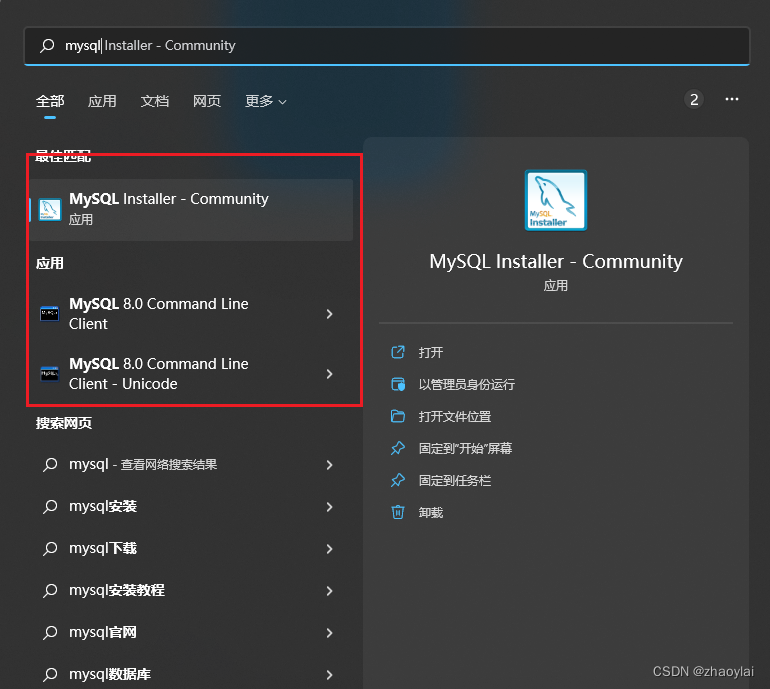This screenshot has width=770, height=689.
Task: Click 打开 to launch MySQL Installer
Action: tap(431, 353)
